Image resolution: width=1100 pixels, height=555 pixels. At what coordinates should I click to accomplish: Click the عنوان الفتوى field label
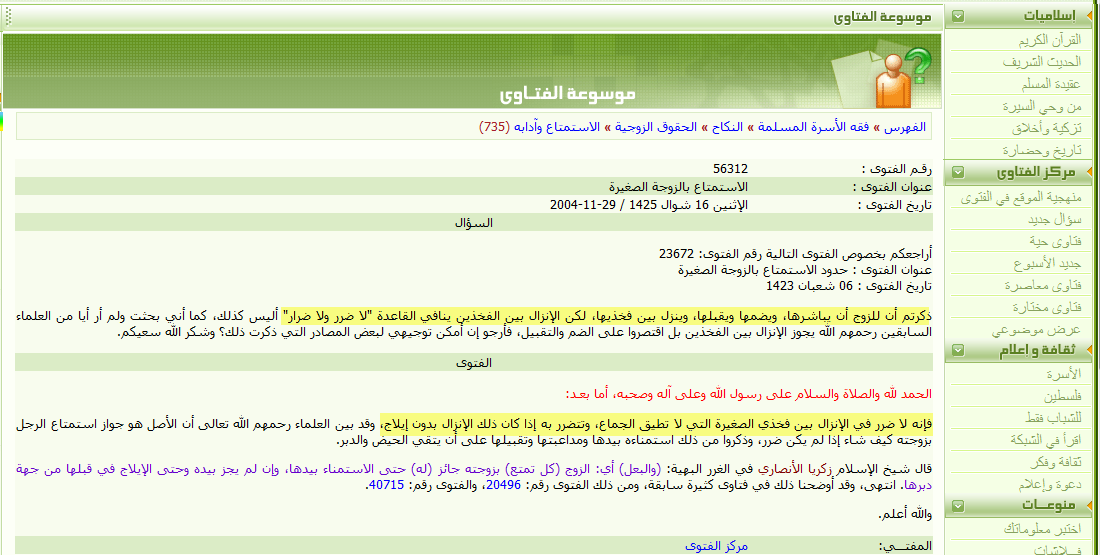(892, 187)
